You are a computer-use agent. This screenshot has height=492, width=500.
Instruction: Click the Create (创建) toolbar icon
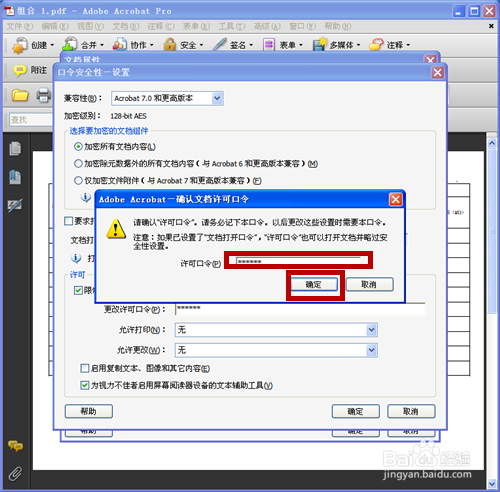click(19, 45)
